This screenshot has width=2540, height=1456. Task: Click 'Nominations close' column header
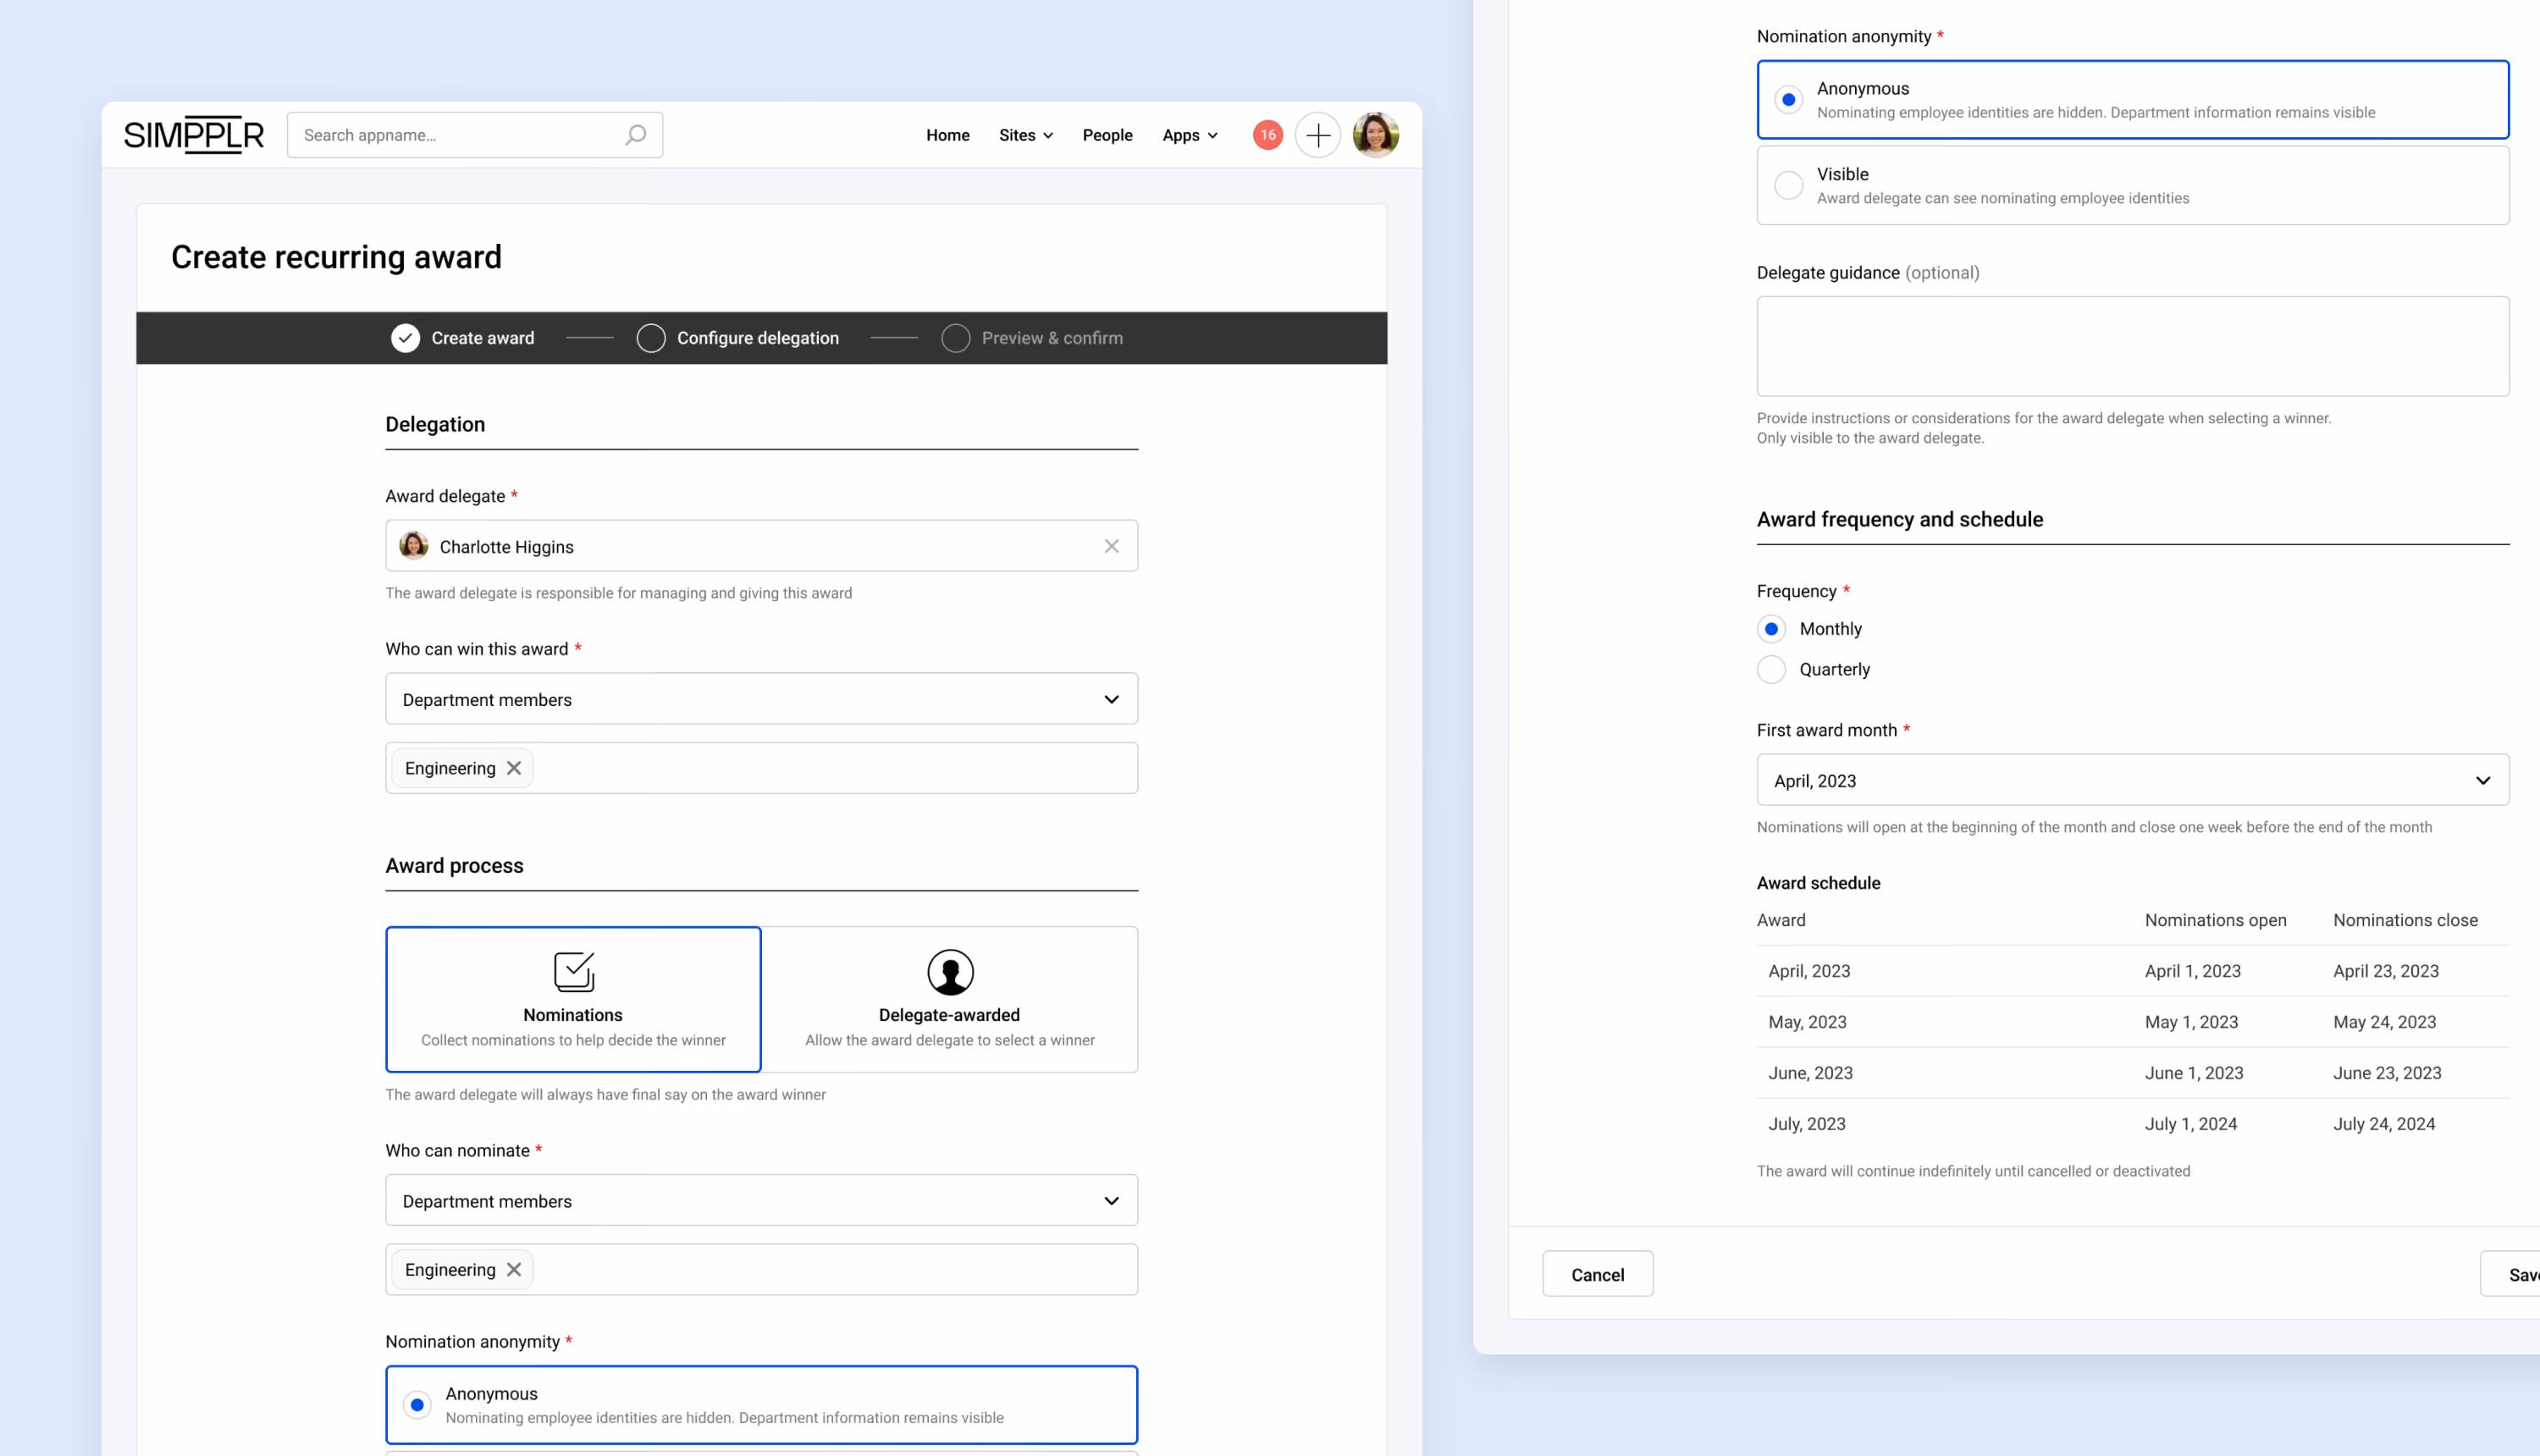pyautogui.click(x=2405, y=920)
